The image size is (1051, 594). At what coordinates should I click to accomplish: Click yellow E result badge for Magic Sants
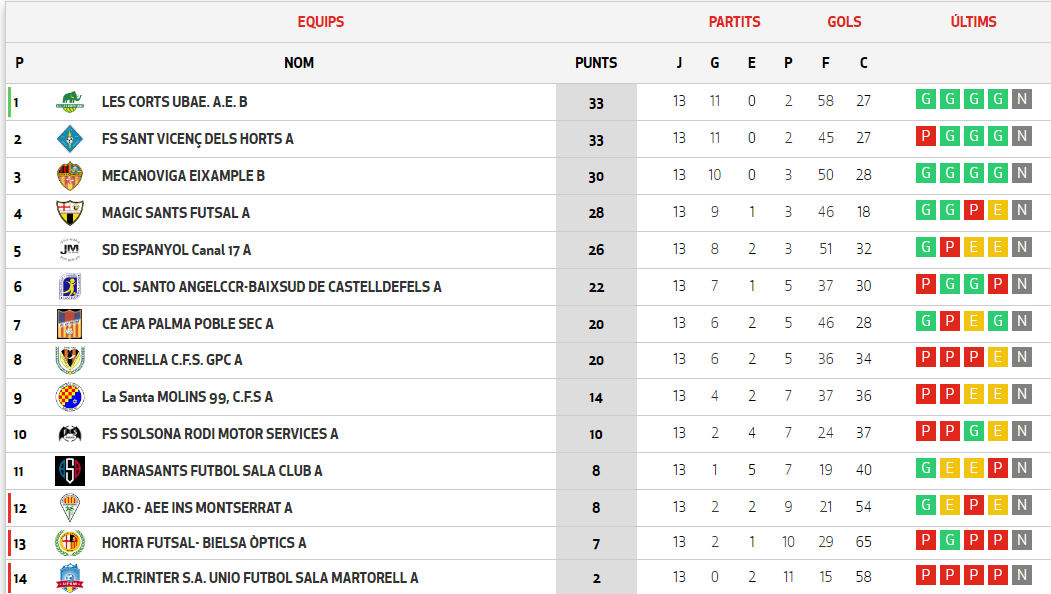click(997, 210)
